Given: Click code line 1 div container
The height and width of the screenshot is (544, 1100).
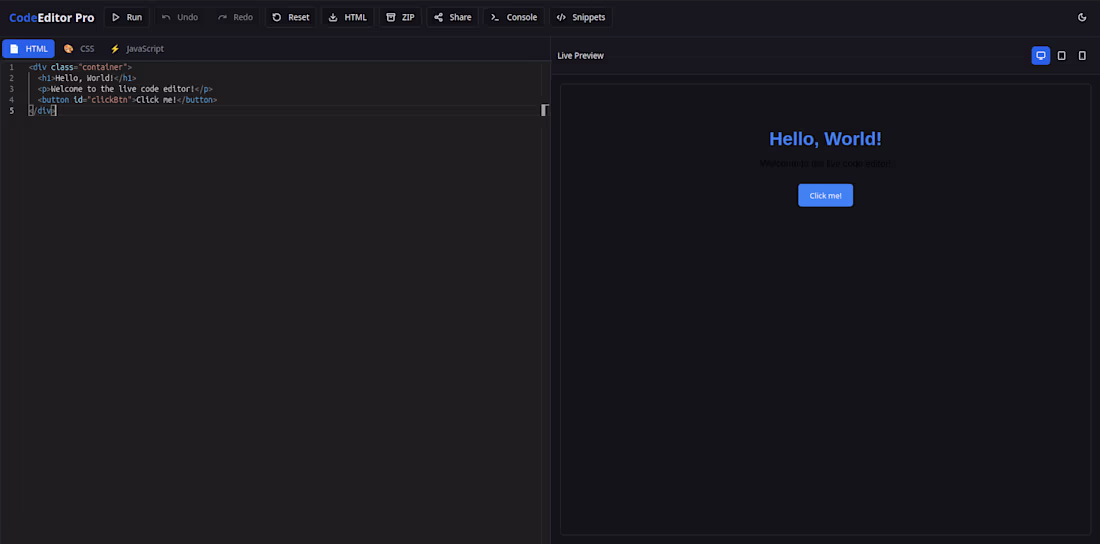Looking at the screenshot, I should pos(80,67).
